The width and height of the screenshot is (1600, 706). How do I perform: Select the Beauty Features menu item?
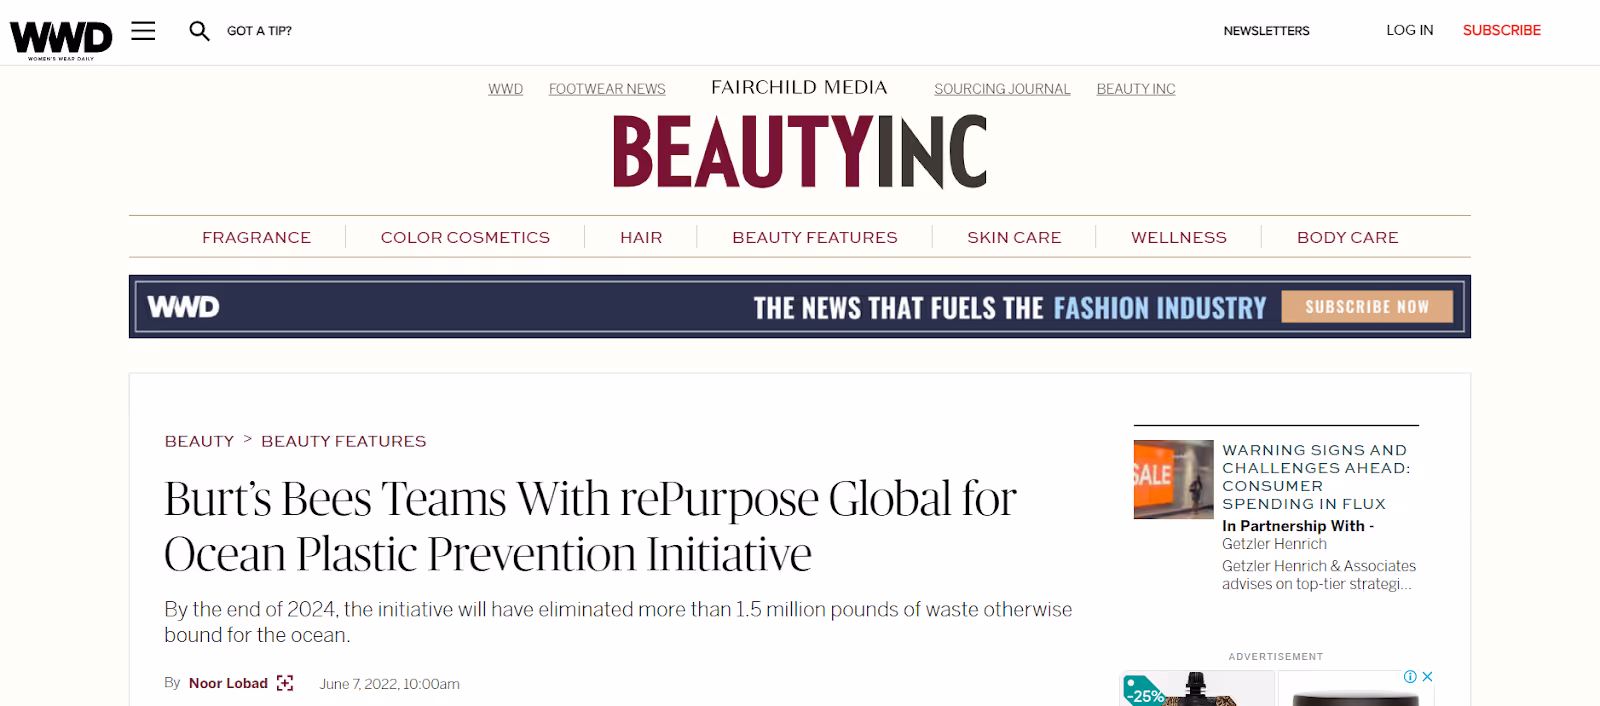pos(815,237)
